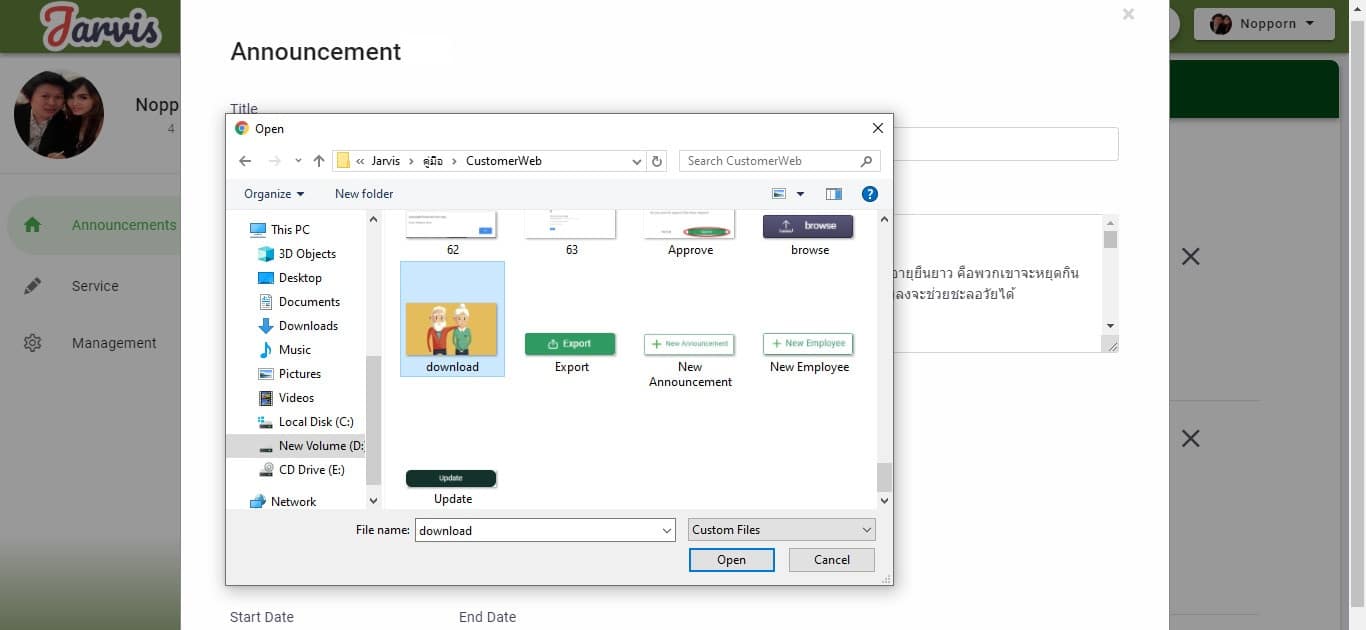Click the refresh icon beside address bar
1366x630 pixels.
(x=657, y=161)
